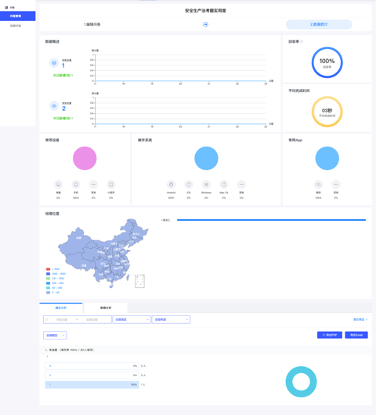Click the Windows icon under operating system
This screenshot has width=376, height=415.
click(x=206, y=184)
